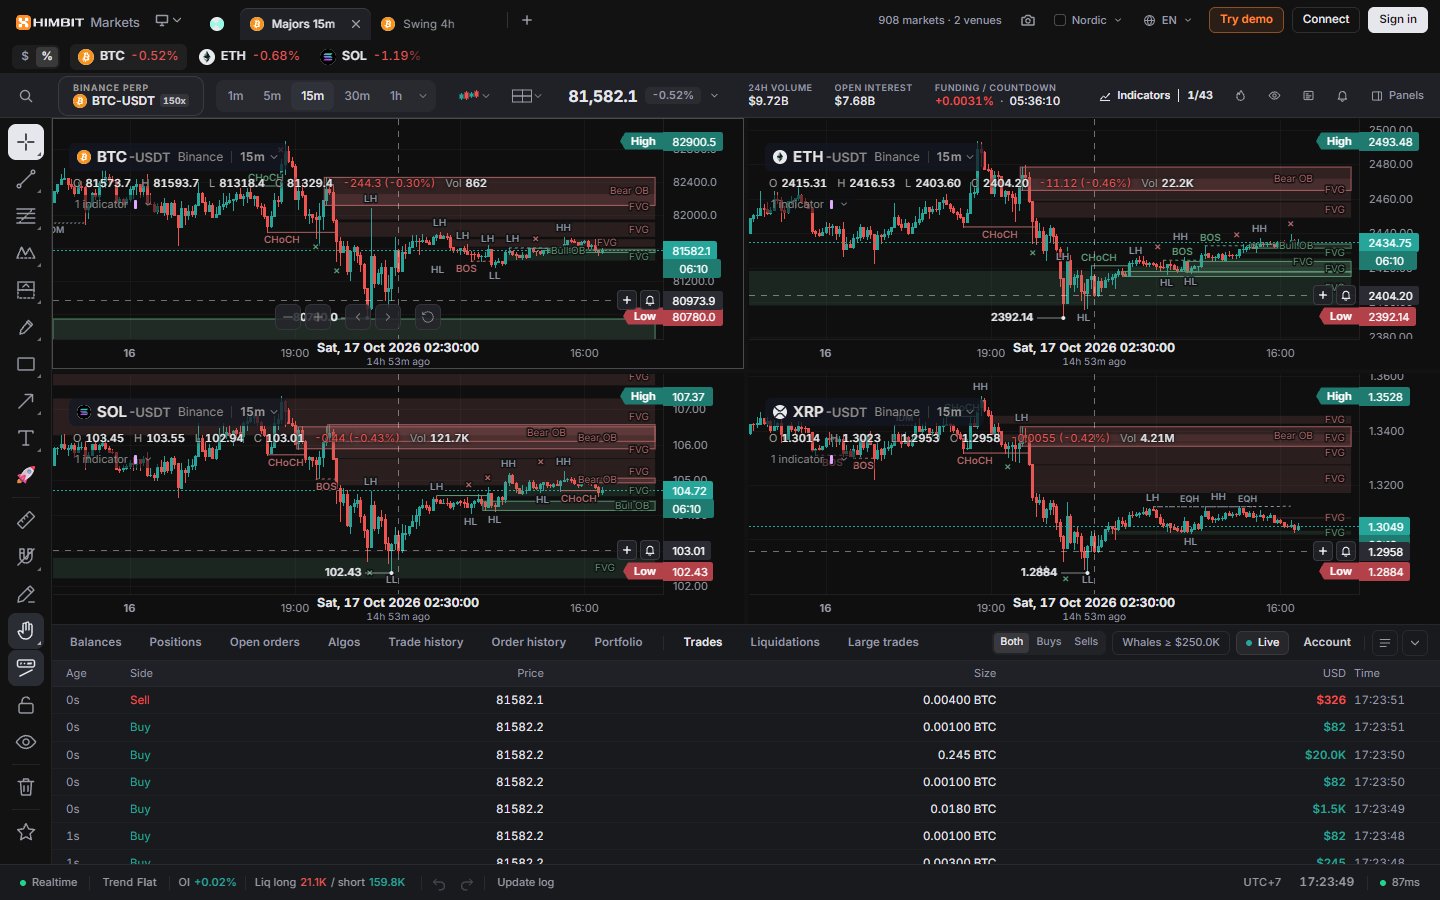Open alerts bell in chart toolbar
This screenshot has height=900, width=1440.
(x=1342, y=96)
